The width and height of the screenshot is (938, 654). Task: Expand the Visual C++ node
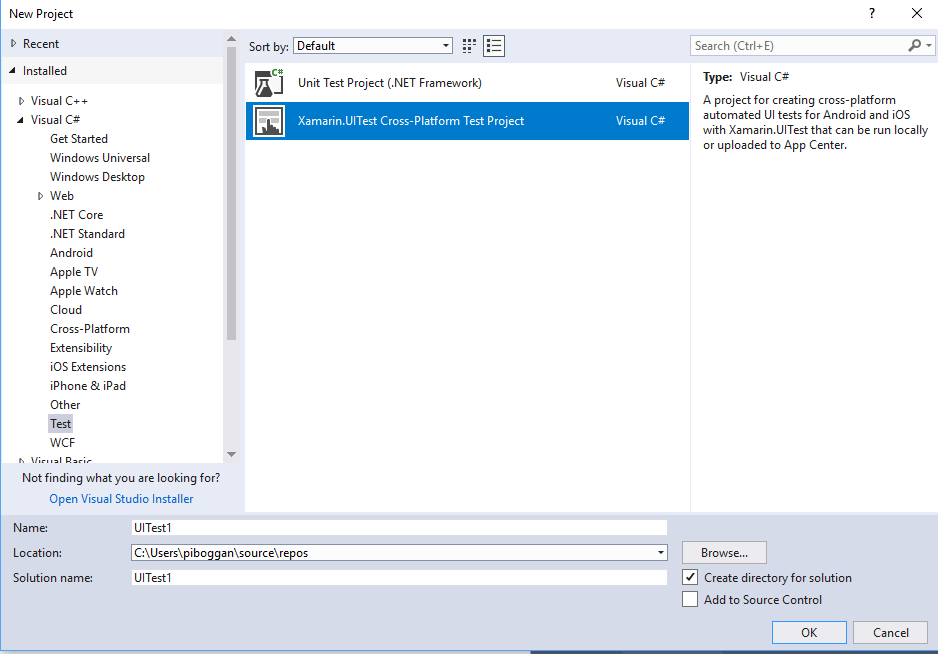tap(22, 101)
